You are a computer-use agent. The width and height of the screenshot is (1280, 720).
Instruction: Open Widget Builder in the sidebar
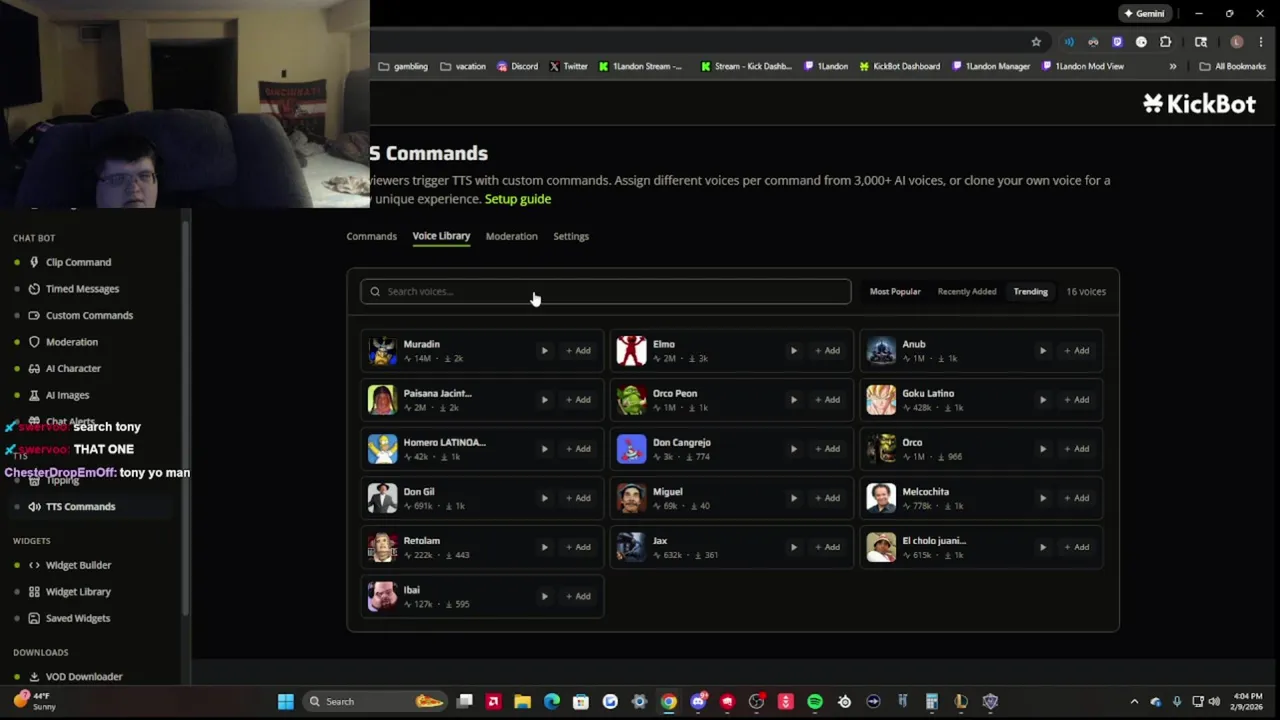click(x=78, y=565)
